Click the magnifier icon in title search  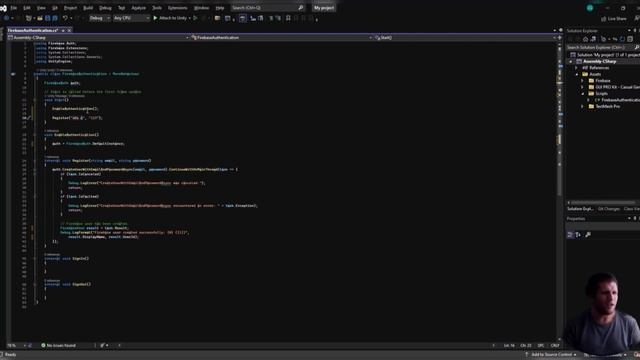coord(301,8)
